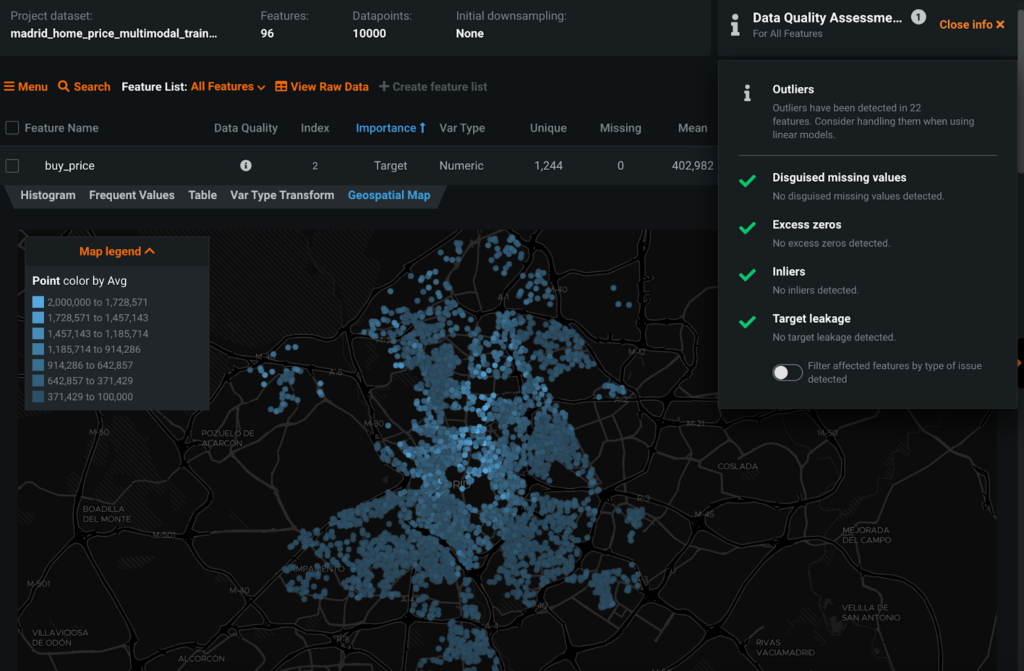Screen dimensions: 1024x671
Task: Click the Search label
Action: [92, 86]
